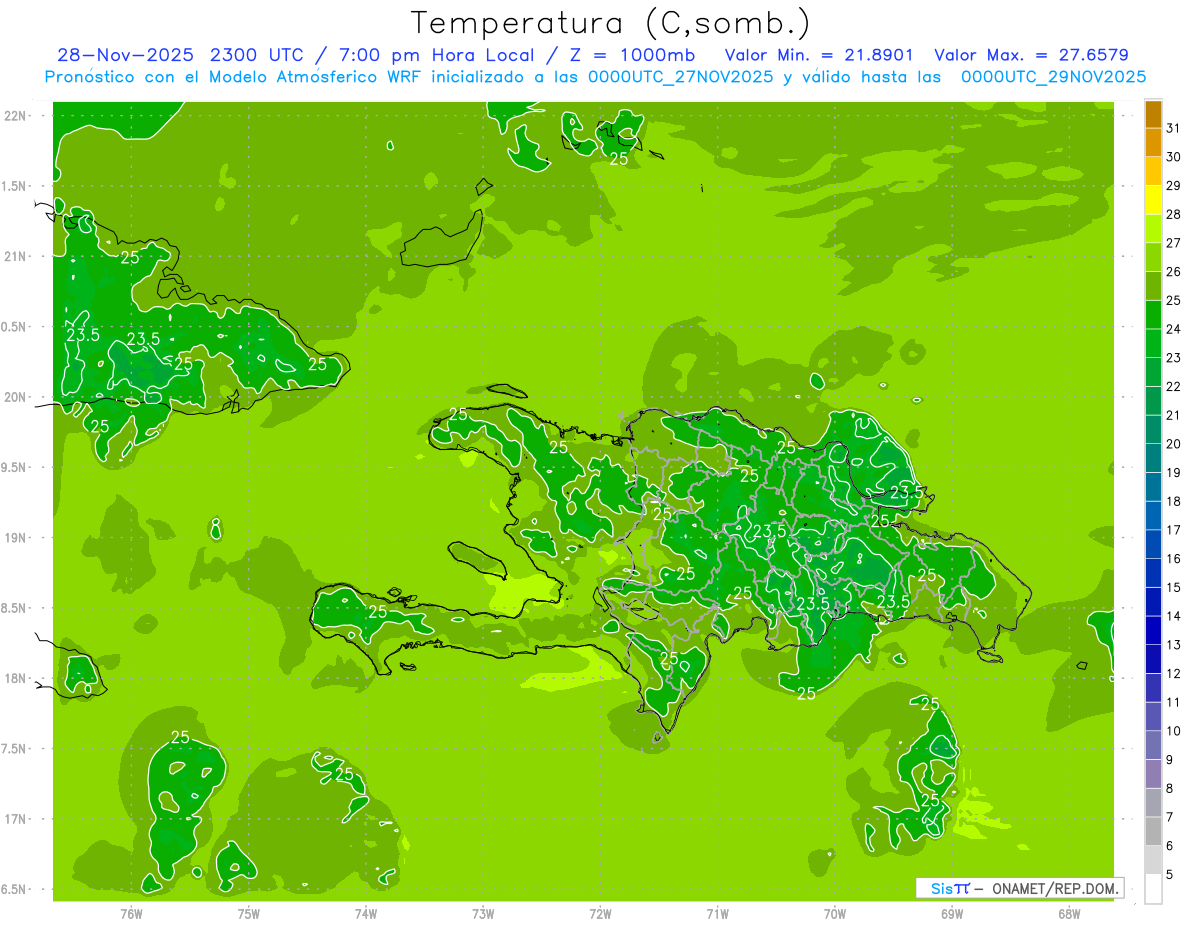The image size is (1200, 927).
Task: Click the 74W longitude axis label
Action: 365,913
